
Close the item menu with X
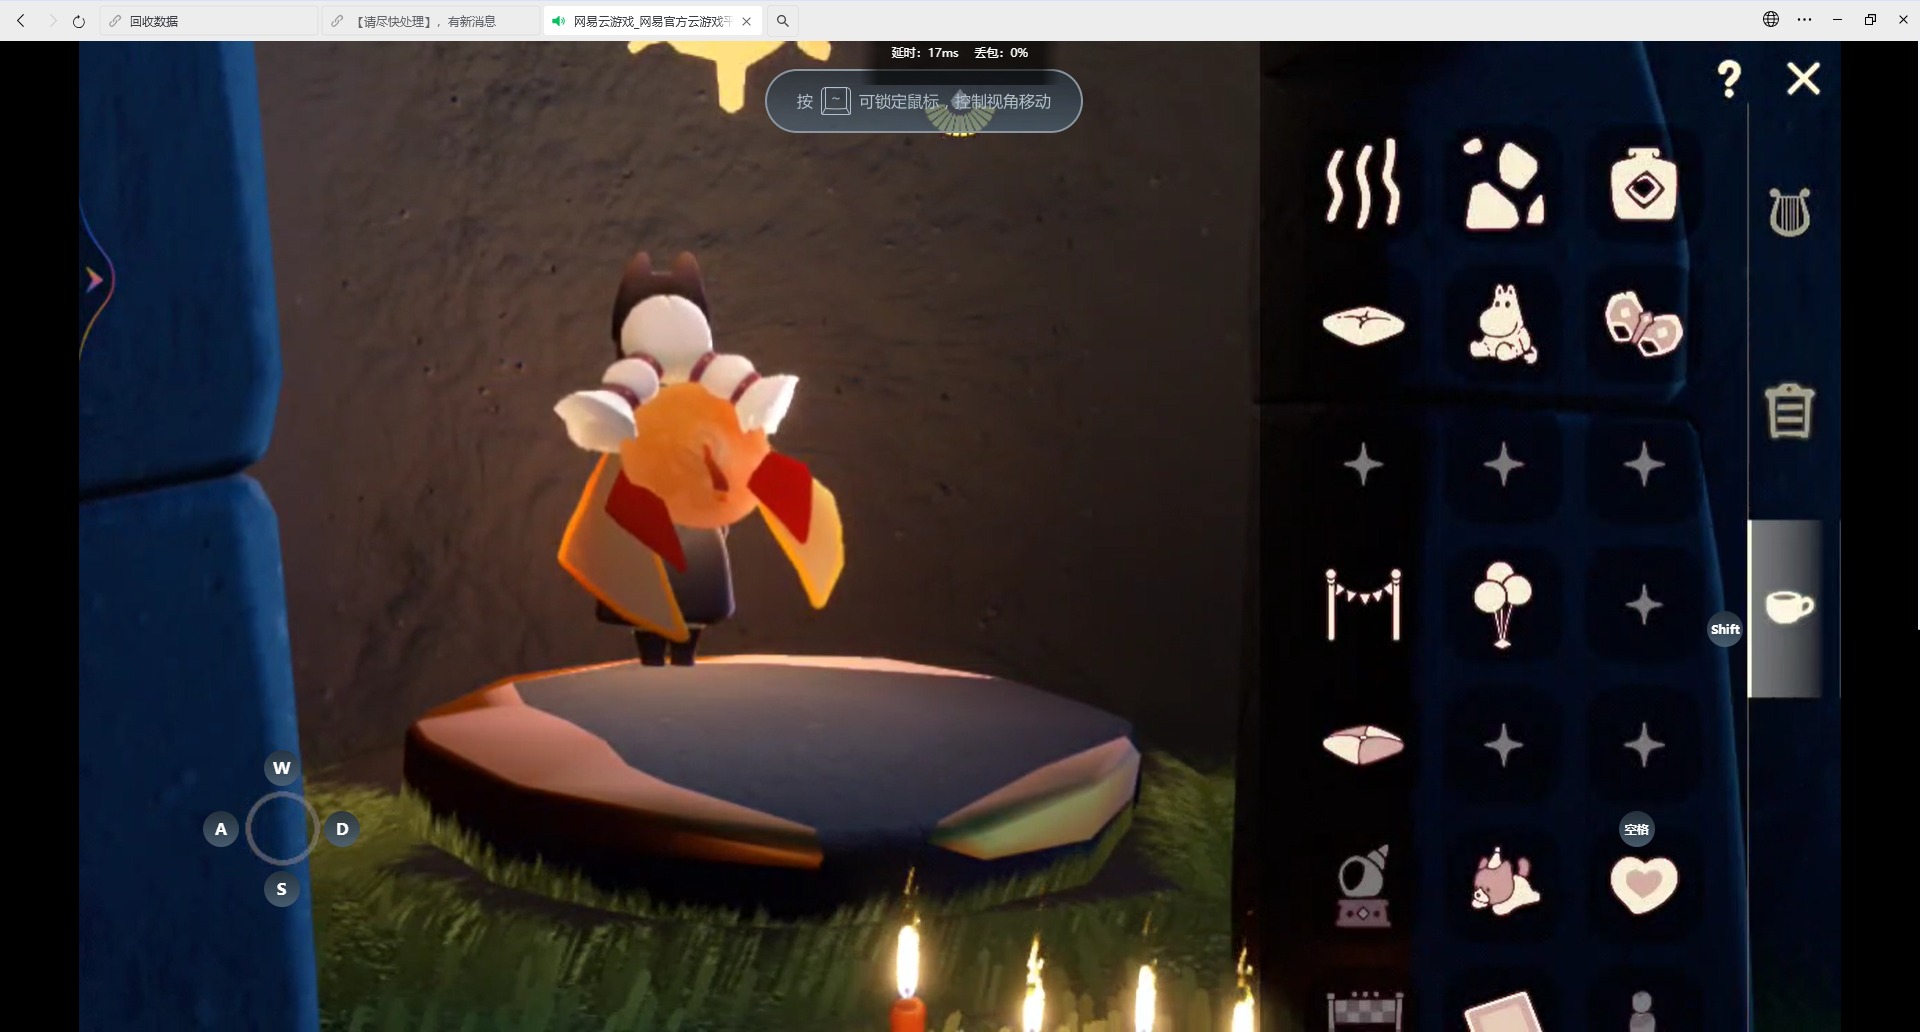coord(1804,78)
